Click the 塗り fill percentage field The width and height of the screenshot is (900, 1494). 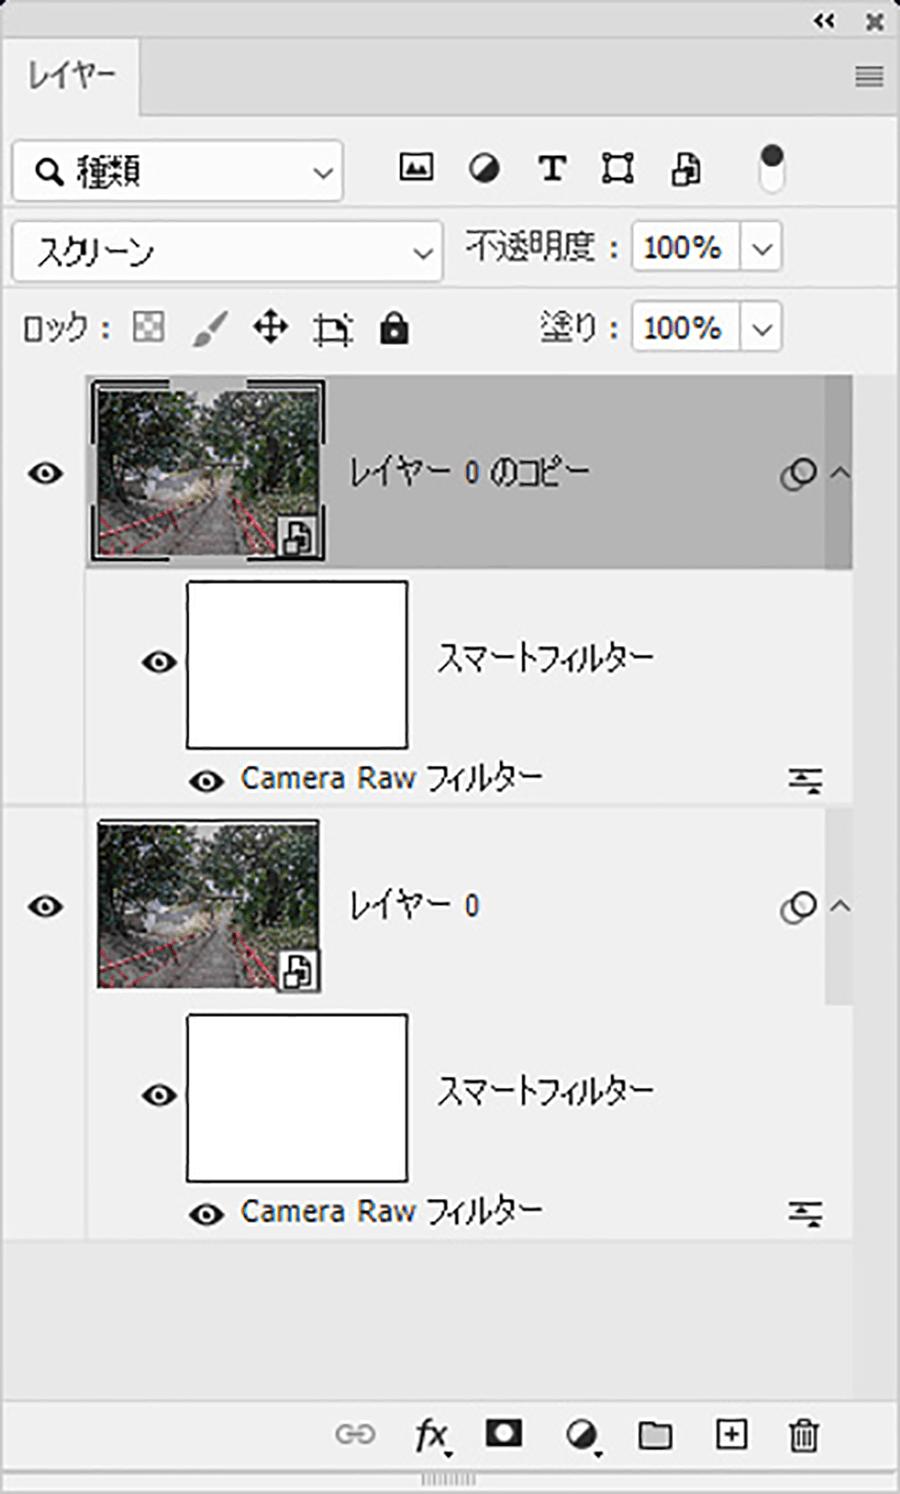click(686, 328)
